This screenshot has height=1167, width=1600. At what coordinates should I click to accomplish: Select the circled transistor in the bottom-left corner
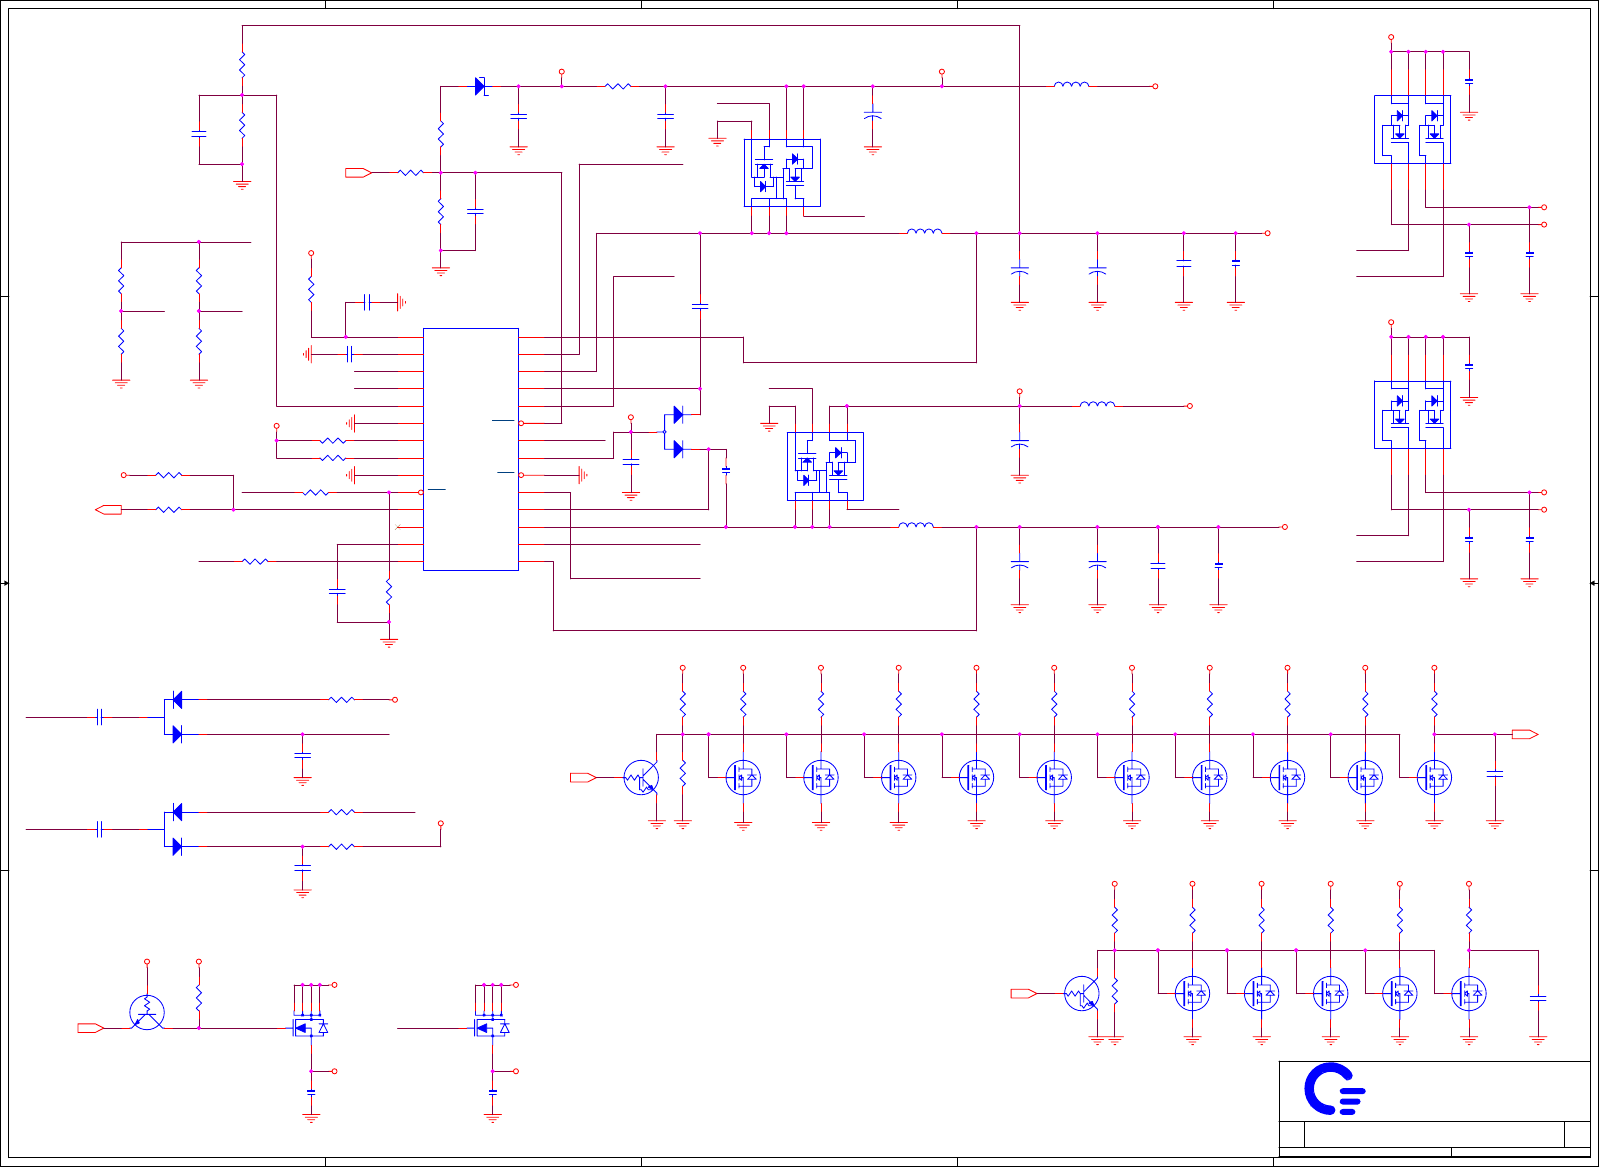147,1012
